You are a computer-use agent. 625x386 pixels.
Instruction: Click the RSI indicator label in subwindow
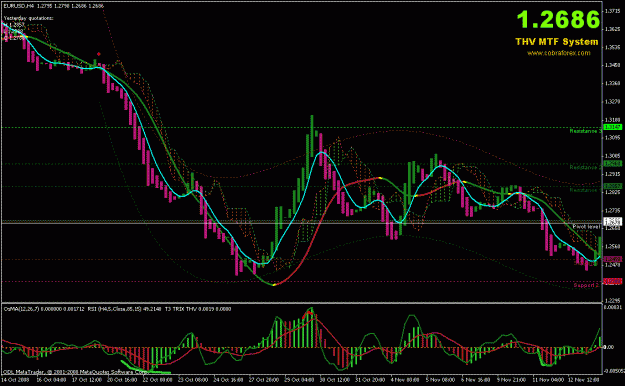(x=124, y=309)
